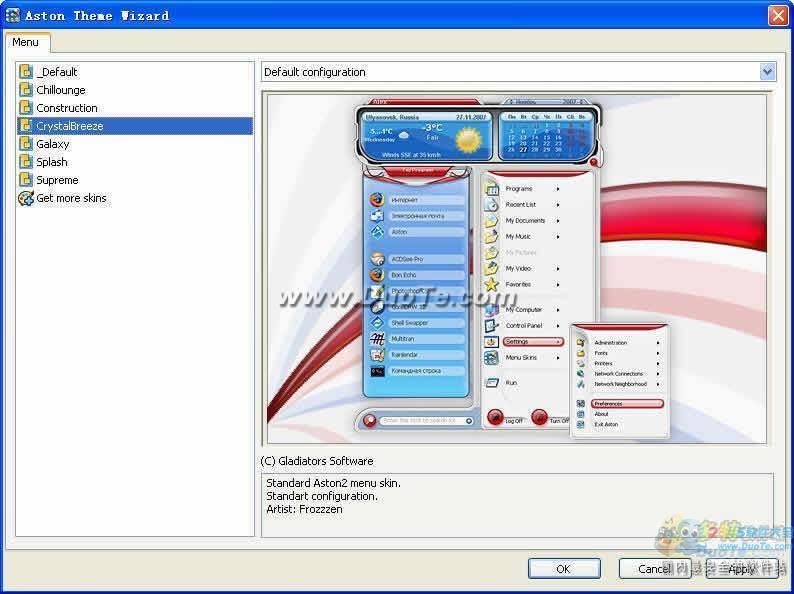Select the Chillounge skin entry
The image size is (794, 594).
click(61, 90)
